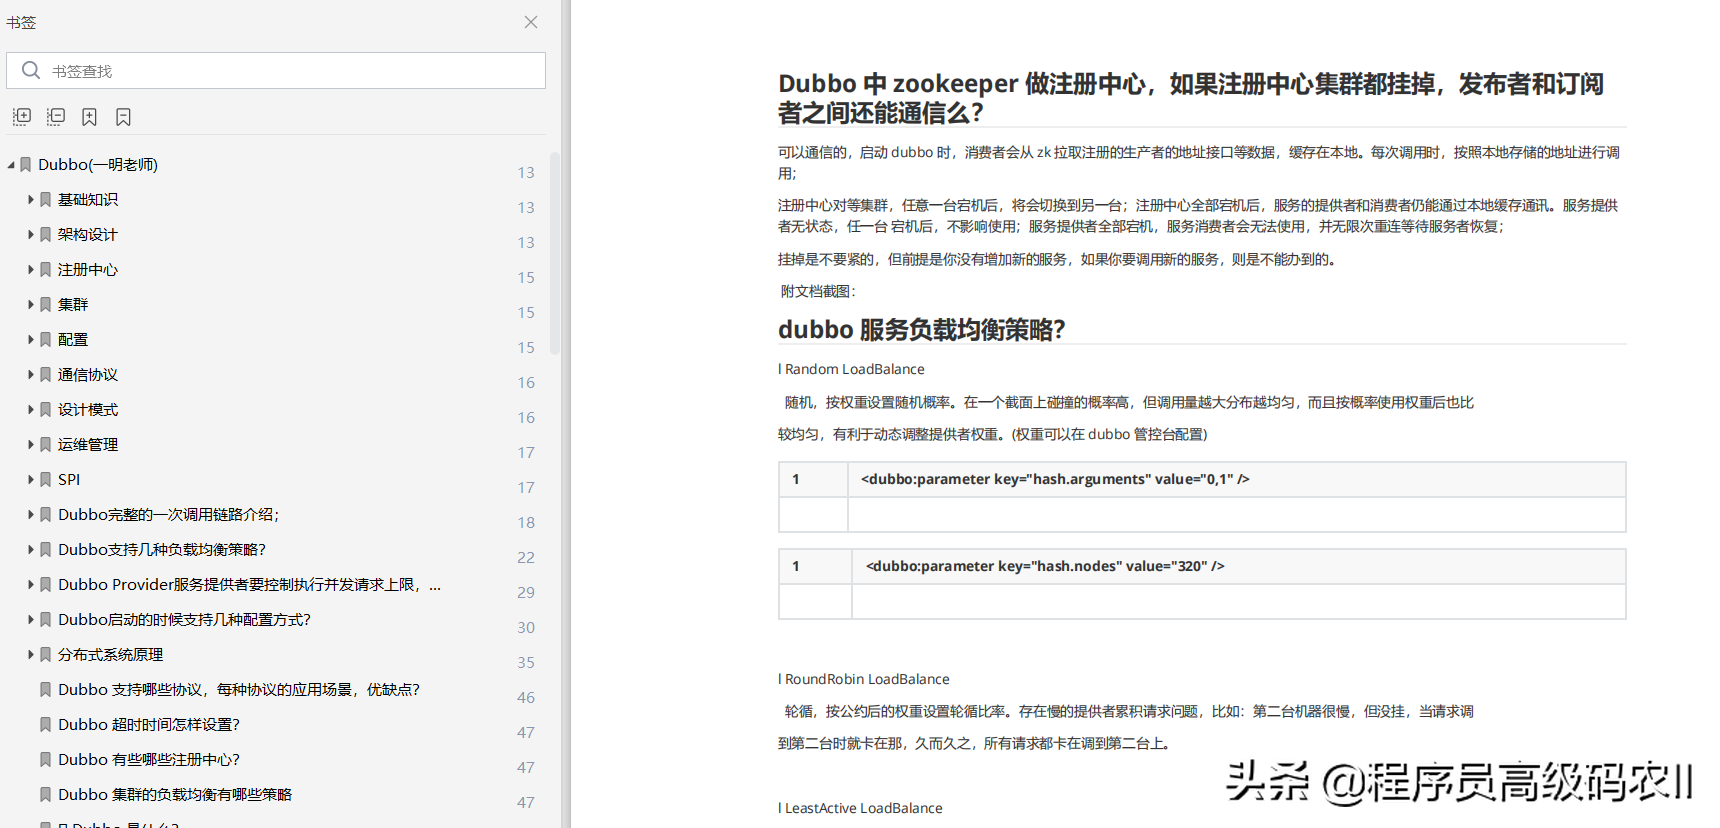Click the bookmark icon beside 注册中心

tap(45, 270)
